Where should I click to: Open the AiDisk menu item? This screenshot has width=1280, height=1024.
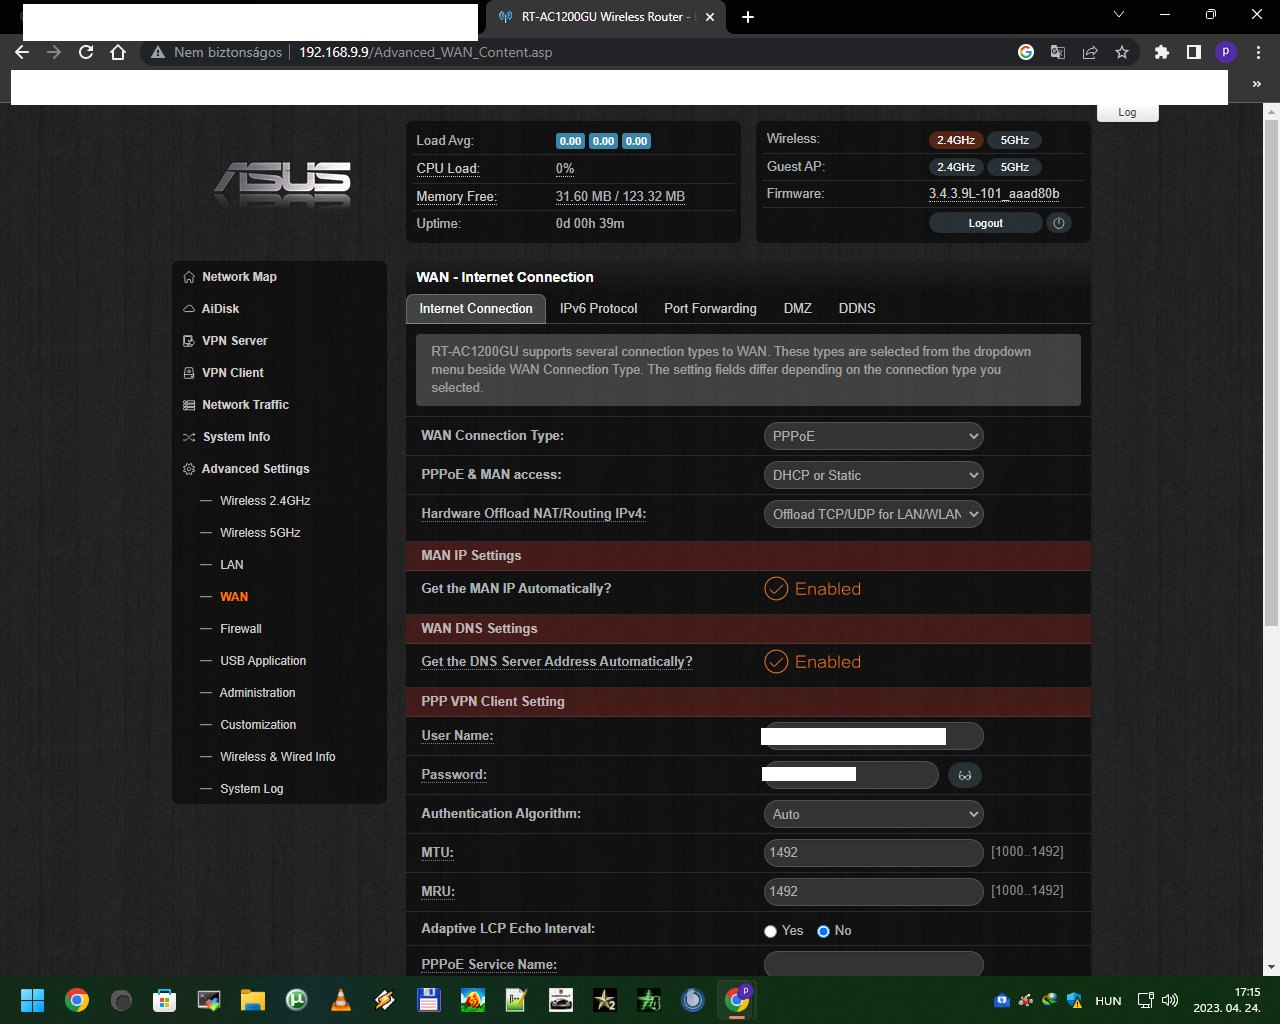click(x=220, y=309)
